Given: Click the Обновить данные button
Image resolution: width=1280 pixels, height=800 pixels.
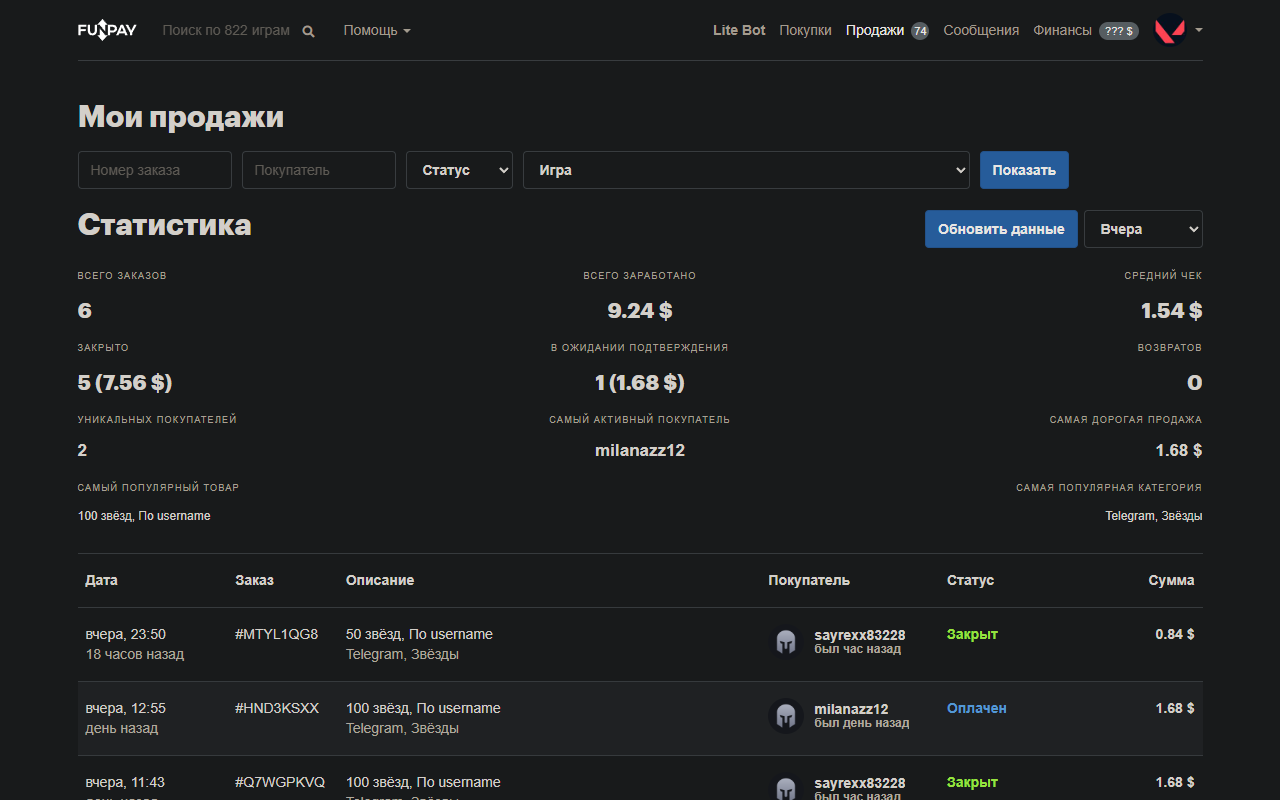Looking at the screenshot, I should 1001,229.
